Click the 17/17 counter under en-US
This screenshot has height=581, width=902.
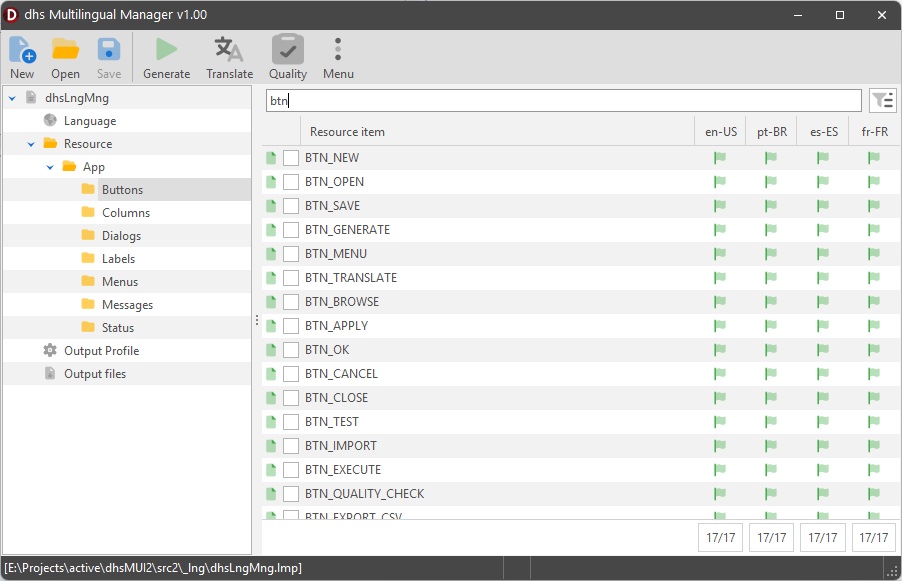(x=720, y=537)
